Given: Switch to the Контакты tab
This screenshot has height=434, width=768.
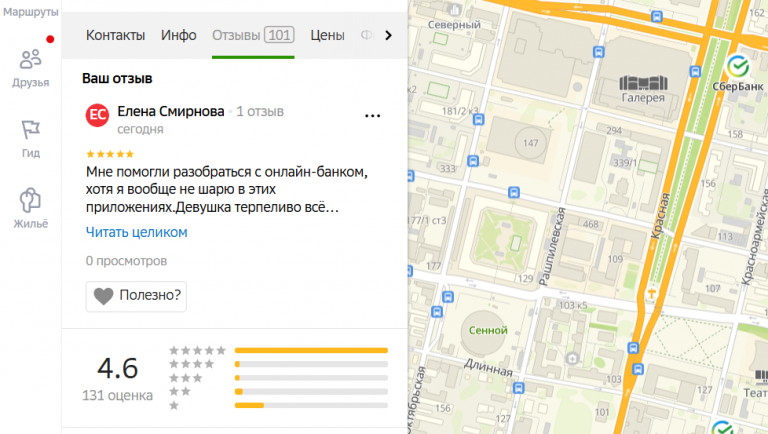Looking at the screenshot, I should pos(116,35).
